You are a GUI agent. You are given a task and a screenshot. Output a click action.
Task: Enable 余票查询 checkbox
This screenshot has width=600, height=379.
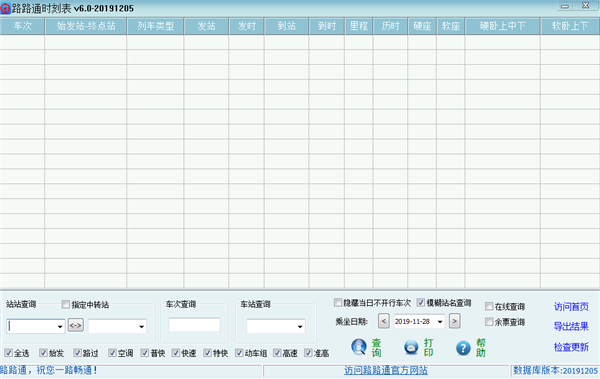coord(489,322)
